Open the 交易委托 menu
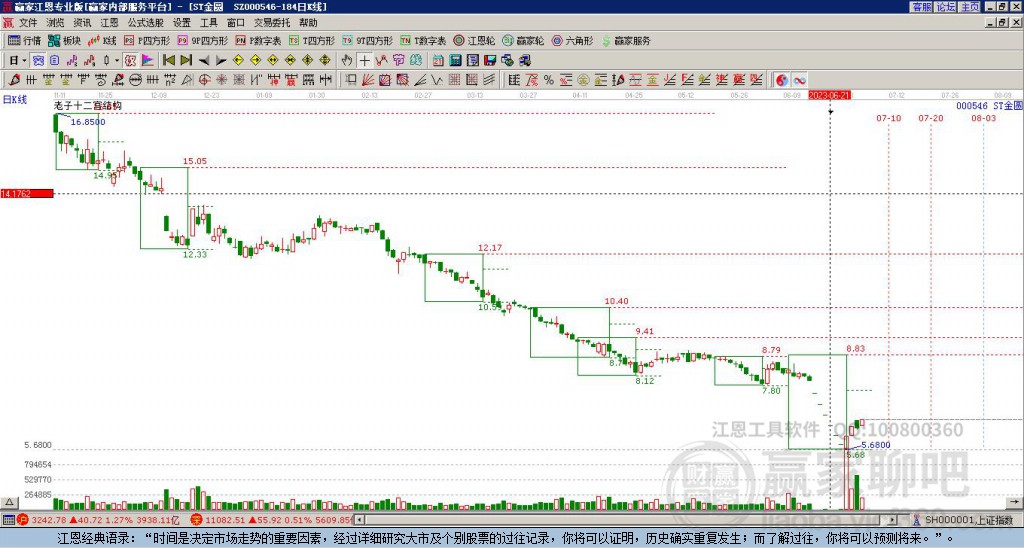 tap(272, 23)
